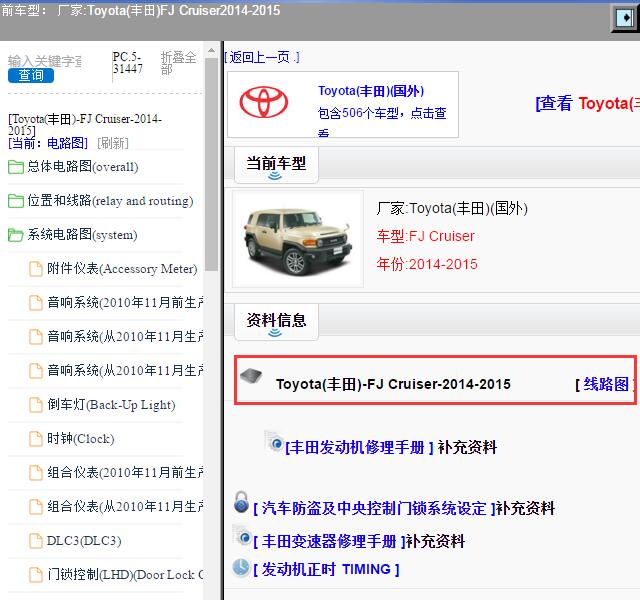Open the 总体电路图(overall) folder icon
This screenshot has width=640, height=600.
pyautogui.click(x=16, y=167)
